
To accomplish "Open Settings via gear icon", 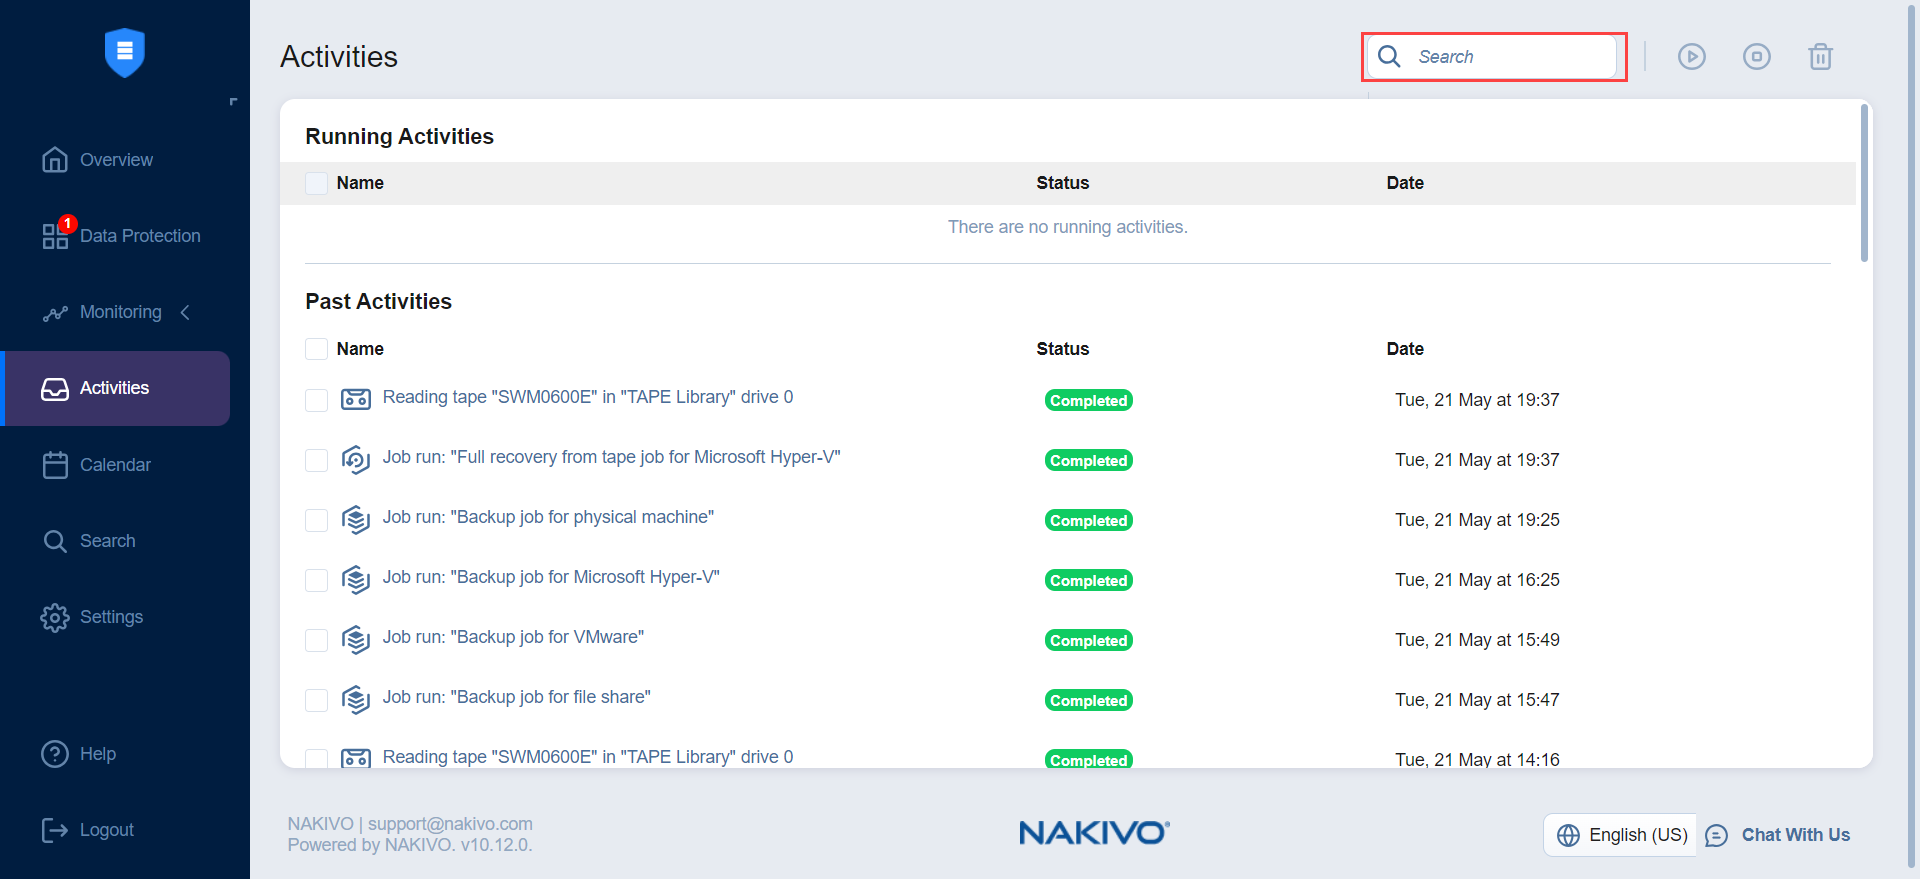I will [54, 617].
